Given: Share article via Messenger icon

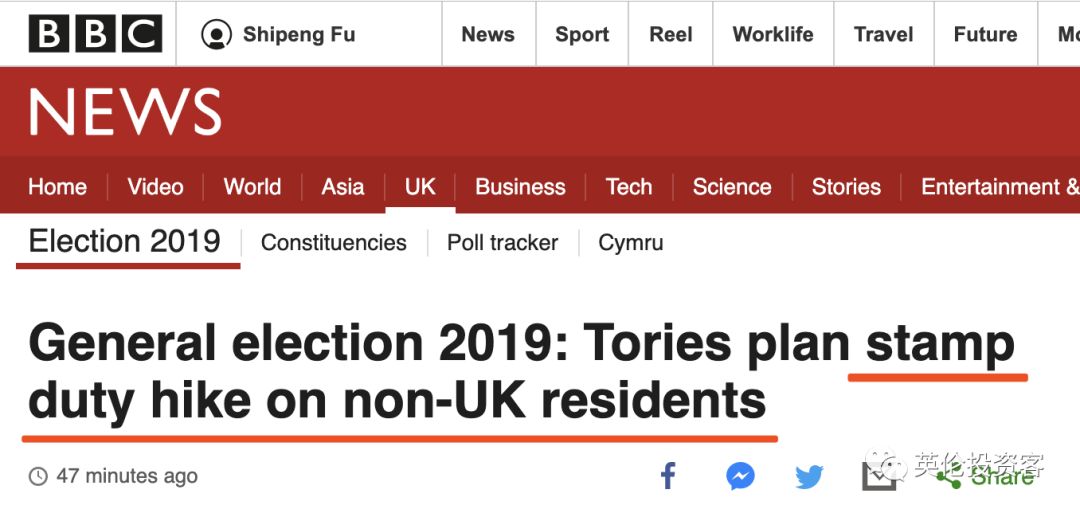Looking at the screenshot, I should (x=740, y=476).
